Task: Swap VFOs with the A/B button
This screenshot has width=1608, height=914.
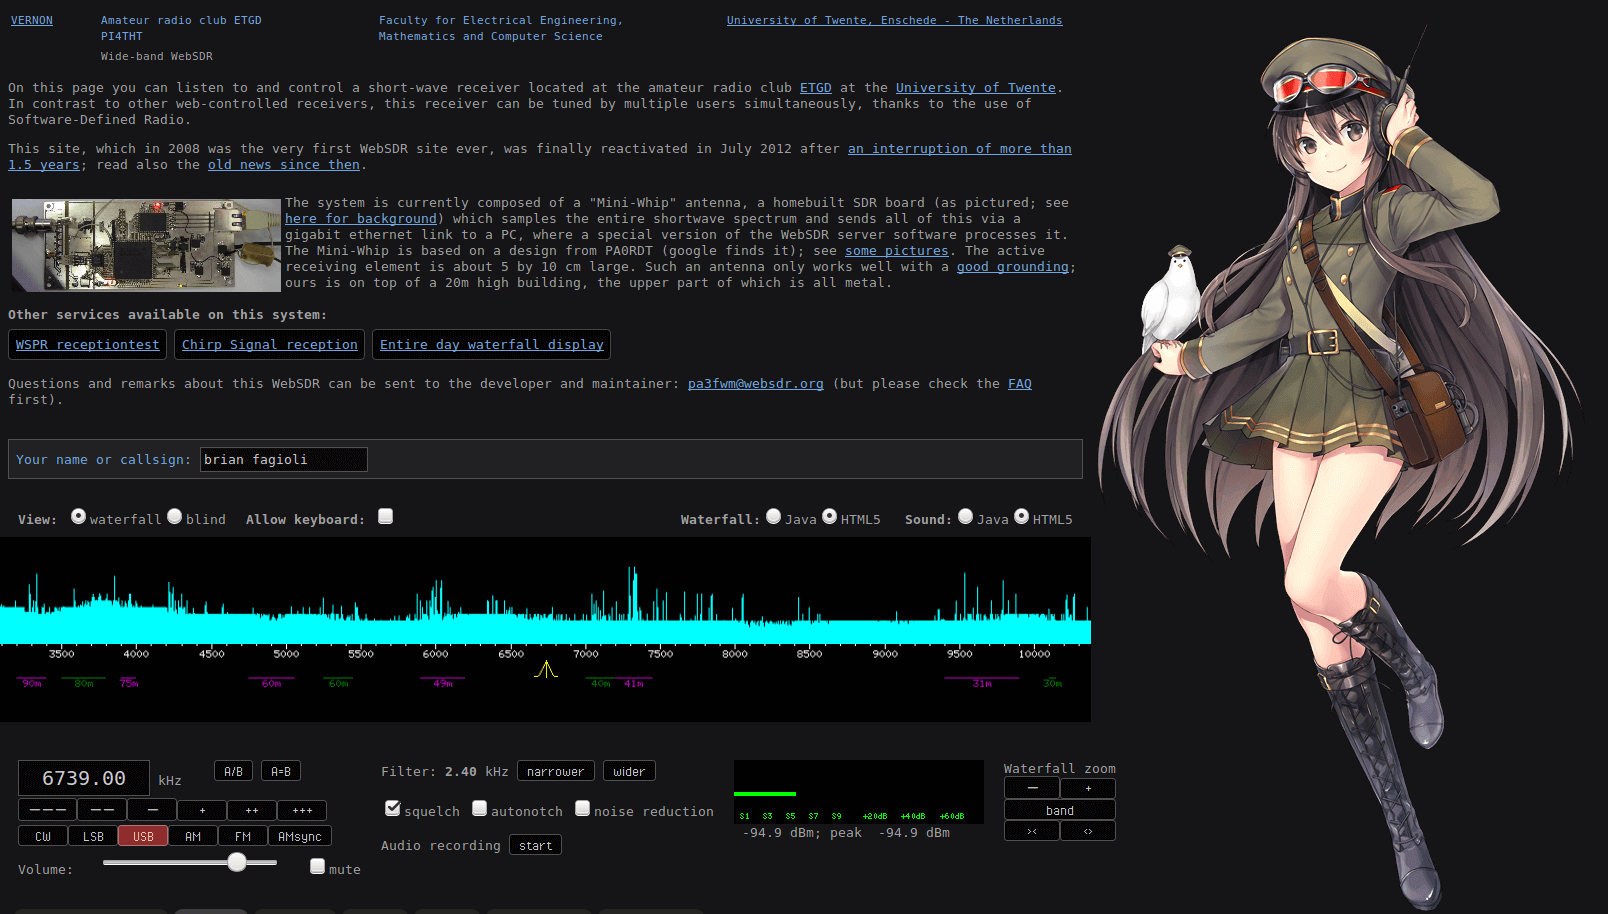Action: (233, 771)
